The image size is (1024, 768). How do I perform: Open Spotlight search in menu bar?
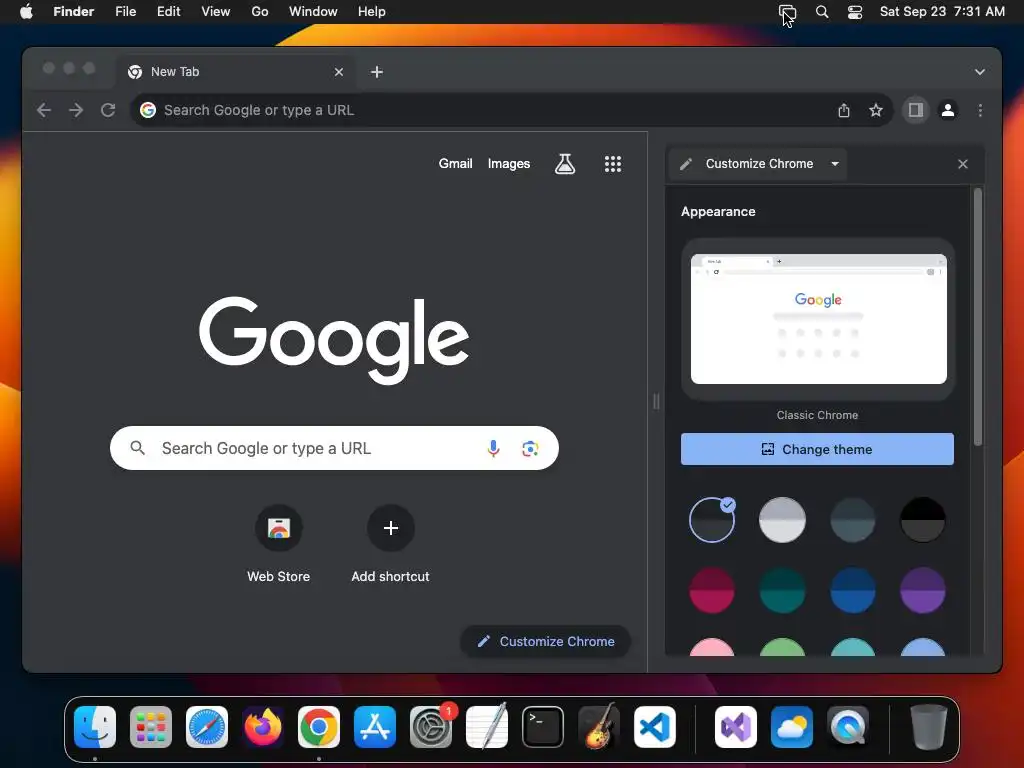tap(822, 12)
